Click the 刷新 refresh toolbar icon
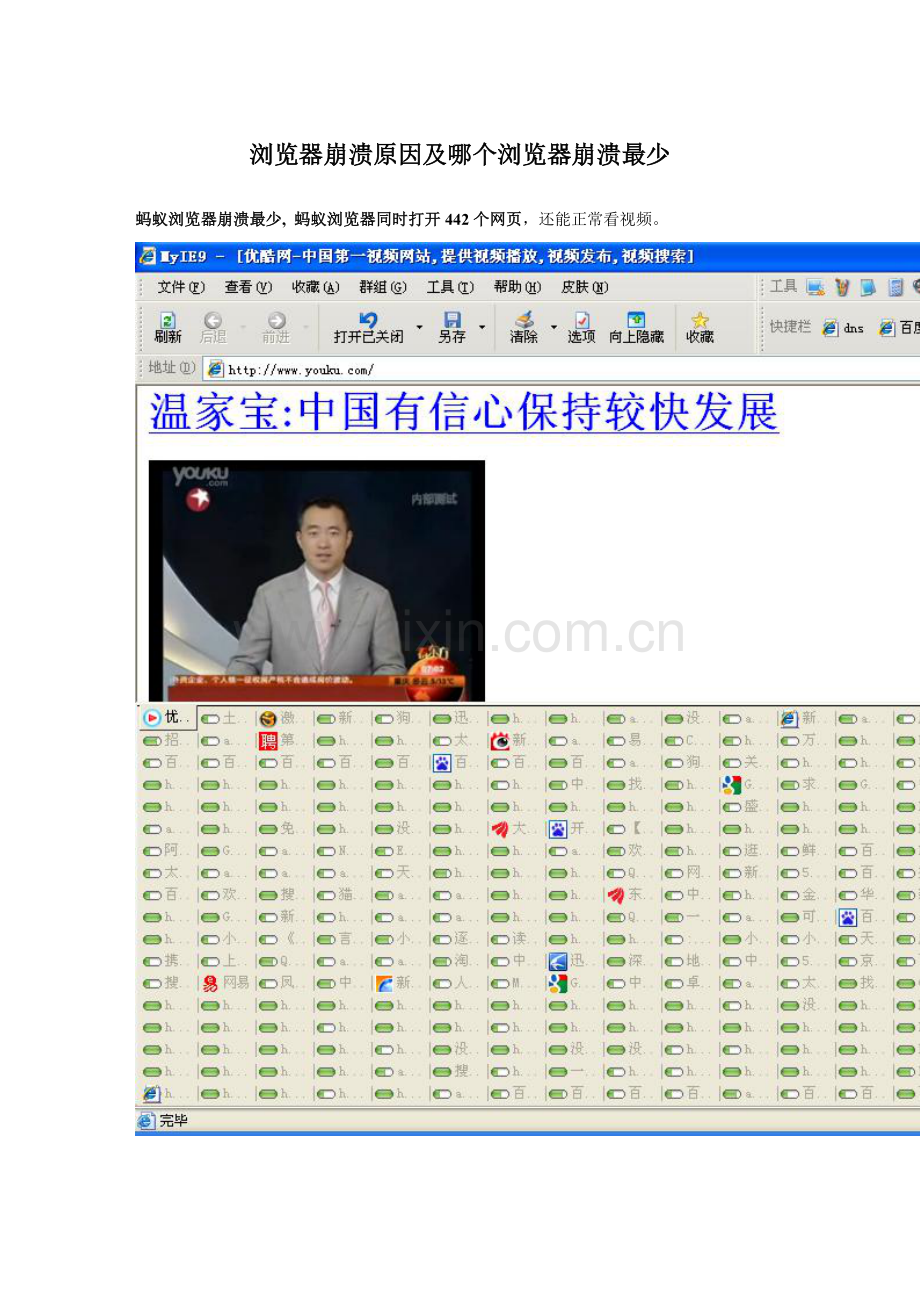The image size is (920, 1302). 167,321
